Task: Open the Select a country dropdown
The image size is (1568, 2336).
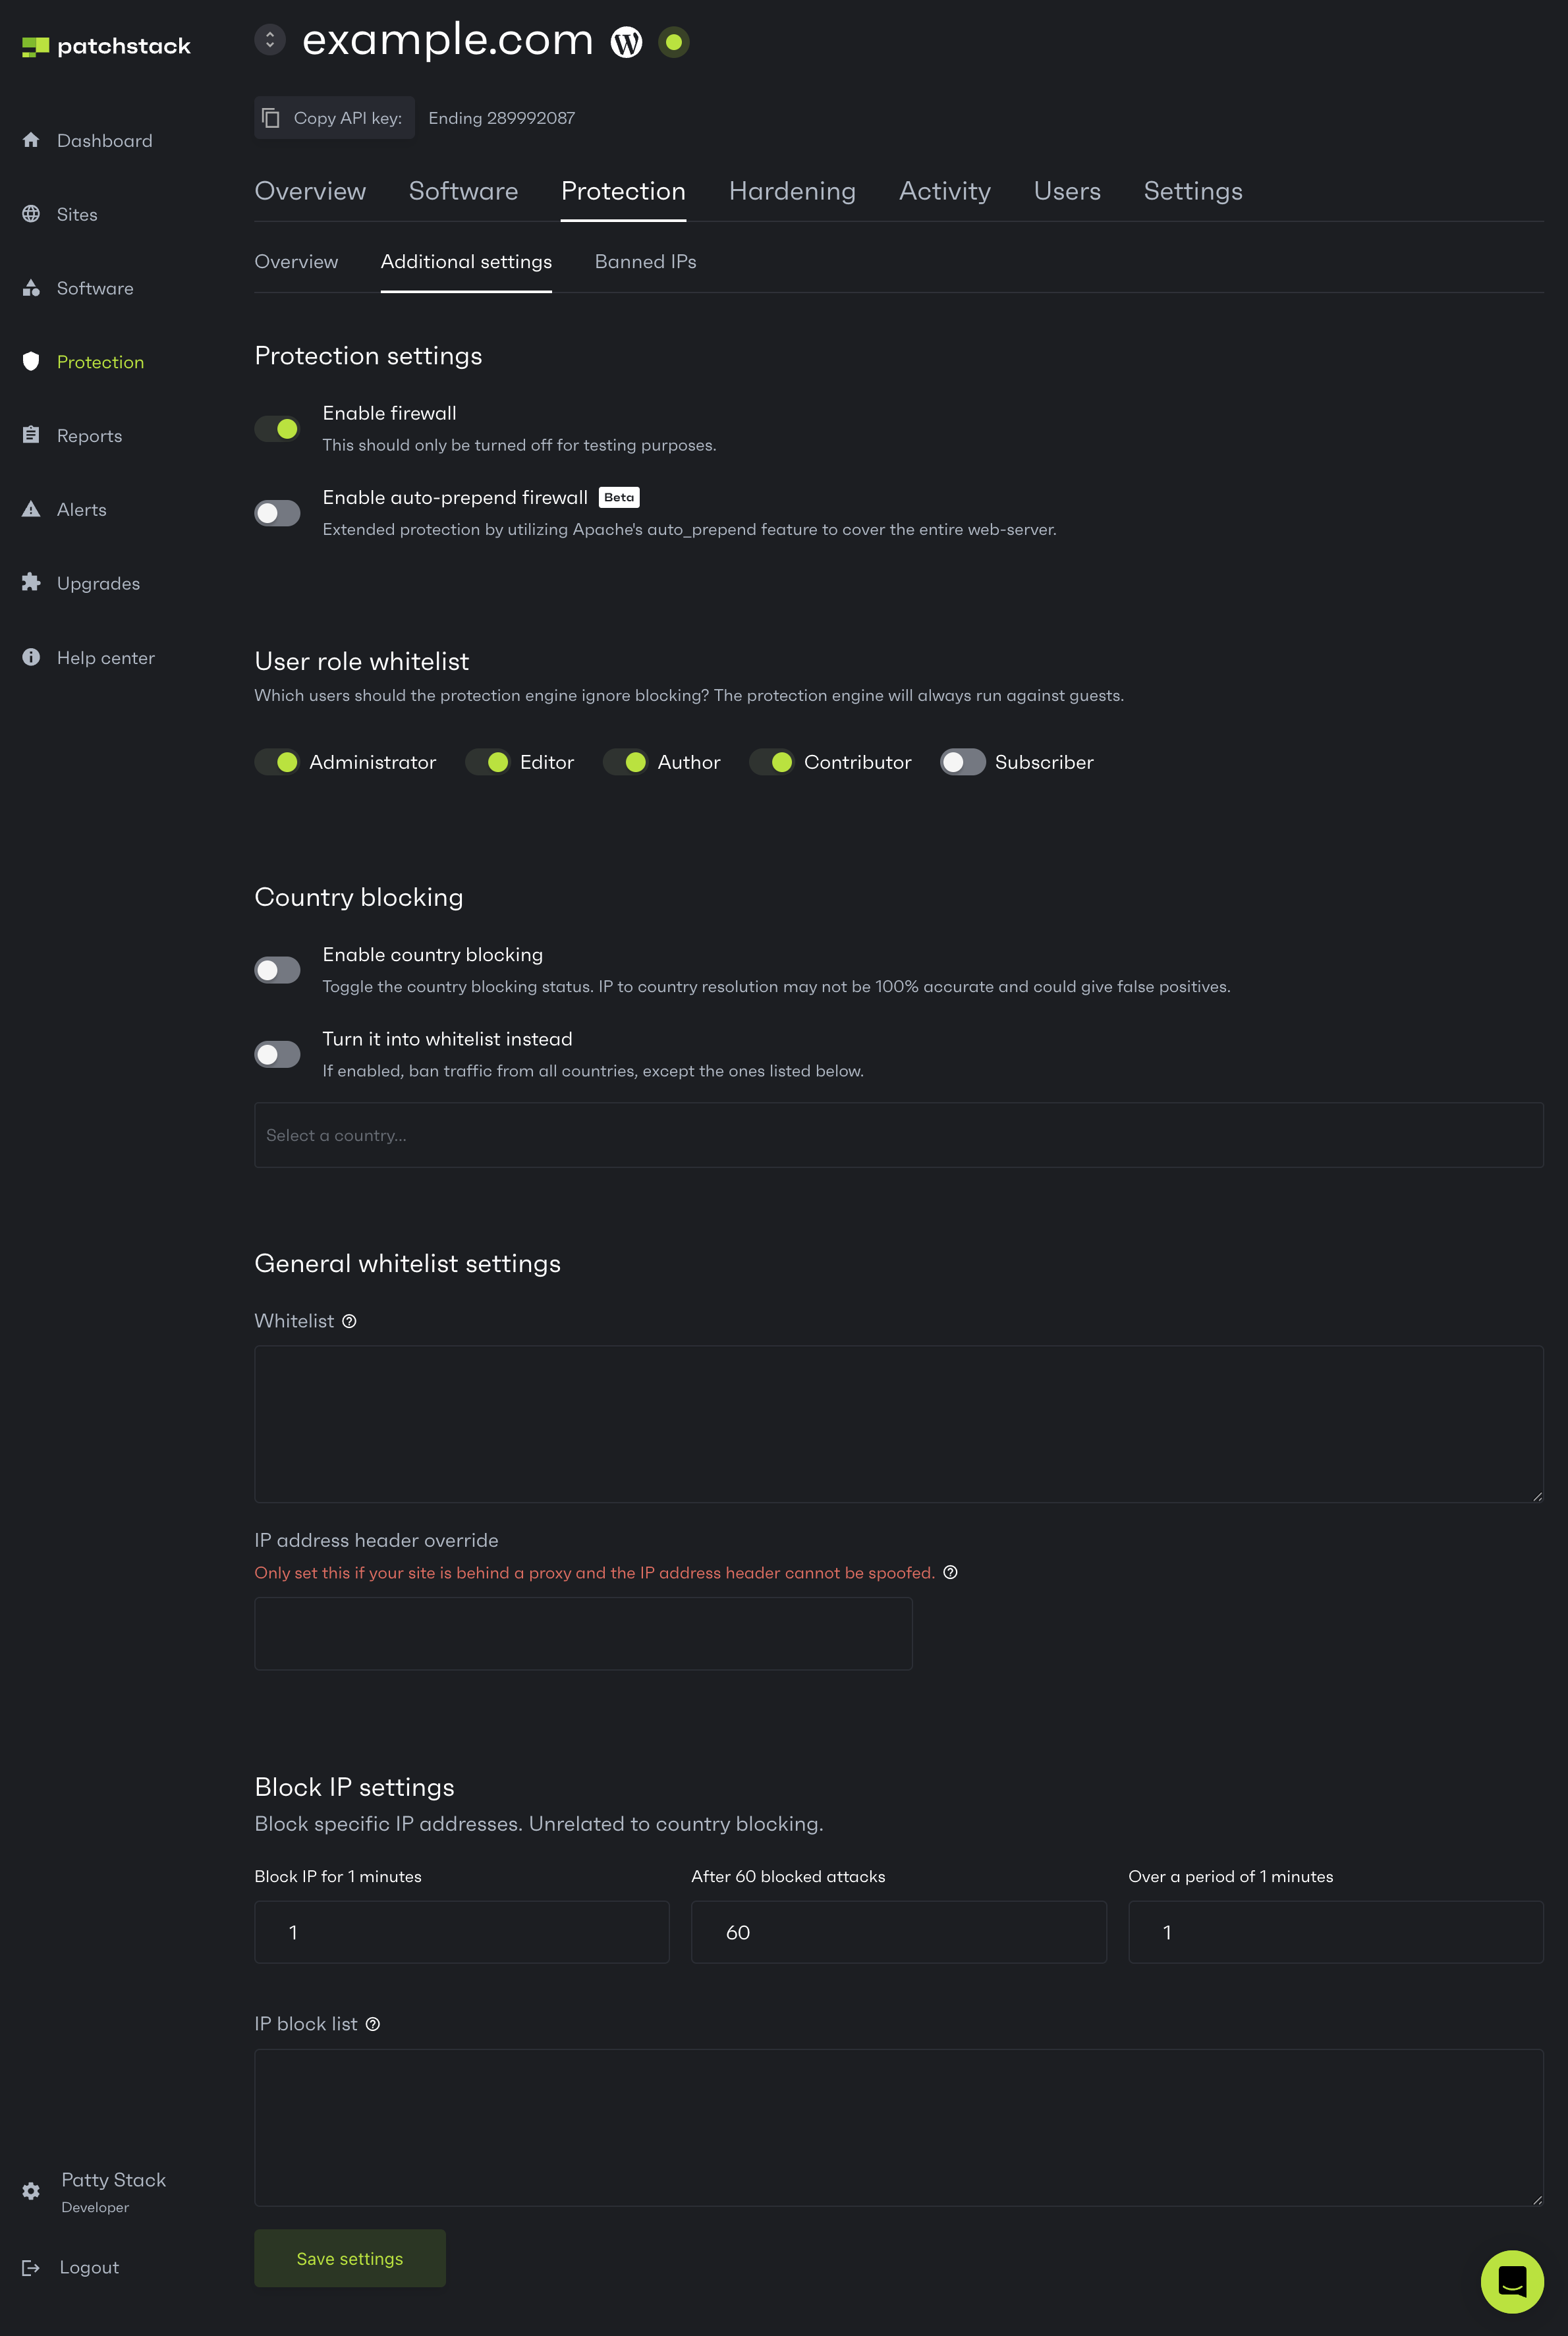Action: click(x=898, y=1135)
